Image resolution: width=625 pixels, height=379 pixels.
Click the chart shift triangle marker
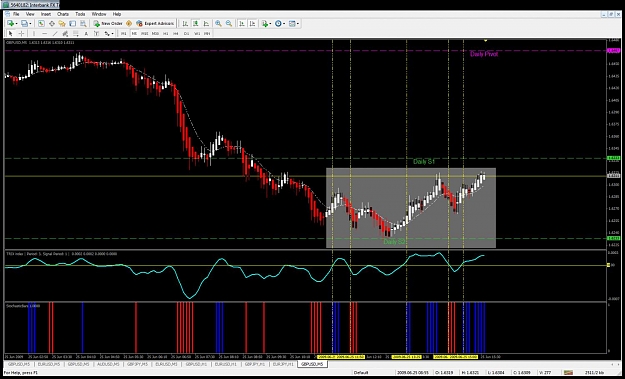(x=485, y=41)
